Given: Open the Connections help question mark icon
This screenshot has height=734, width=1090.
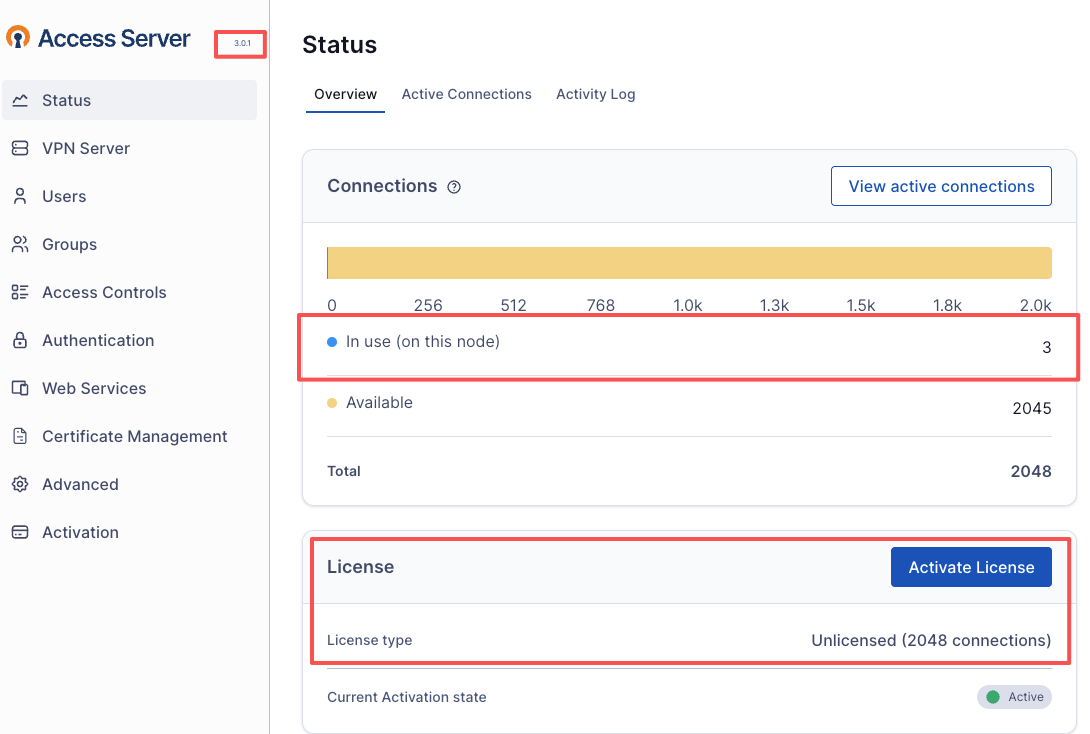Looking at the screenshot, I should (x=454, y=187).
